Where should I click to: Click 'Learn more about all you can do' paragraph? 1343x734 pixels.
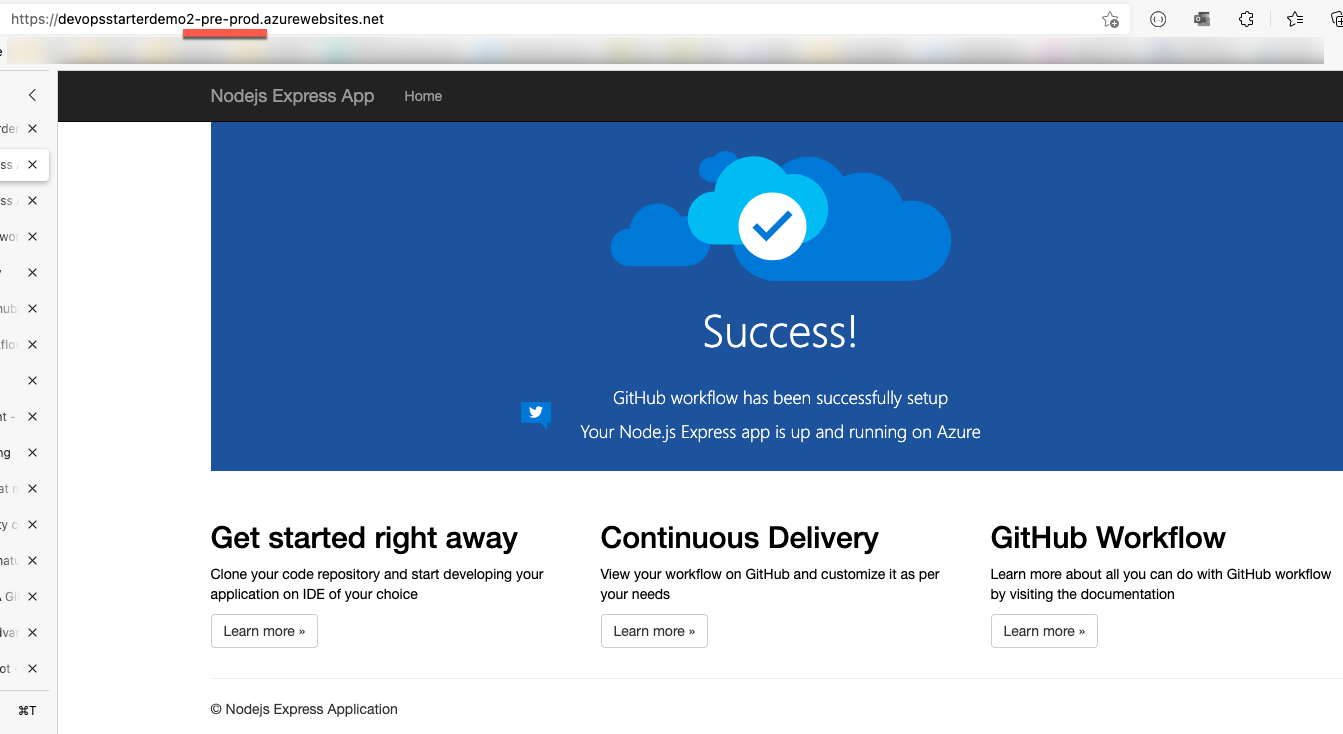(1161, 584)
